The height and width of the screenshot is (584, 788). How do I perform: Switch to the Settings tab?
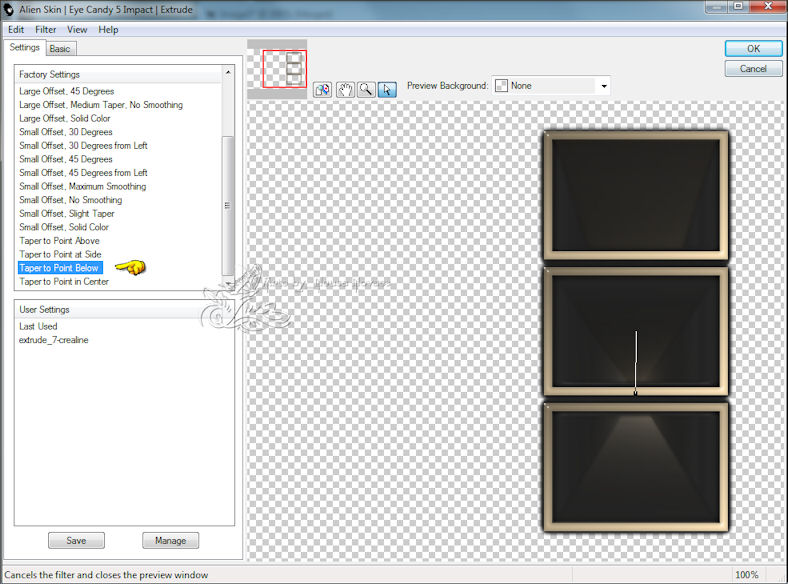click(24, 48)
